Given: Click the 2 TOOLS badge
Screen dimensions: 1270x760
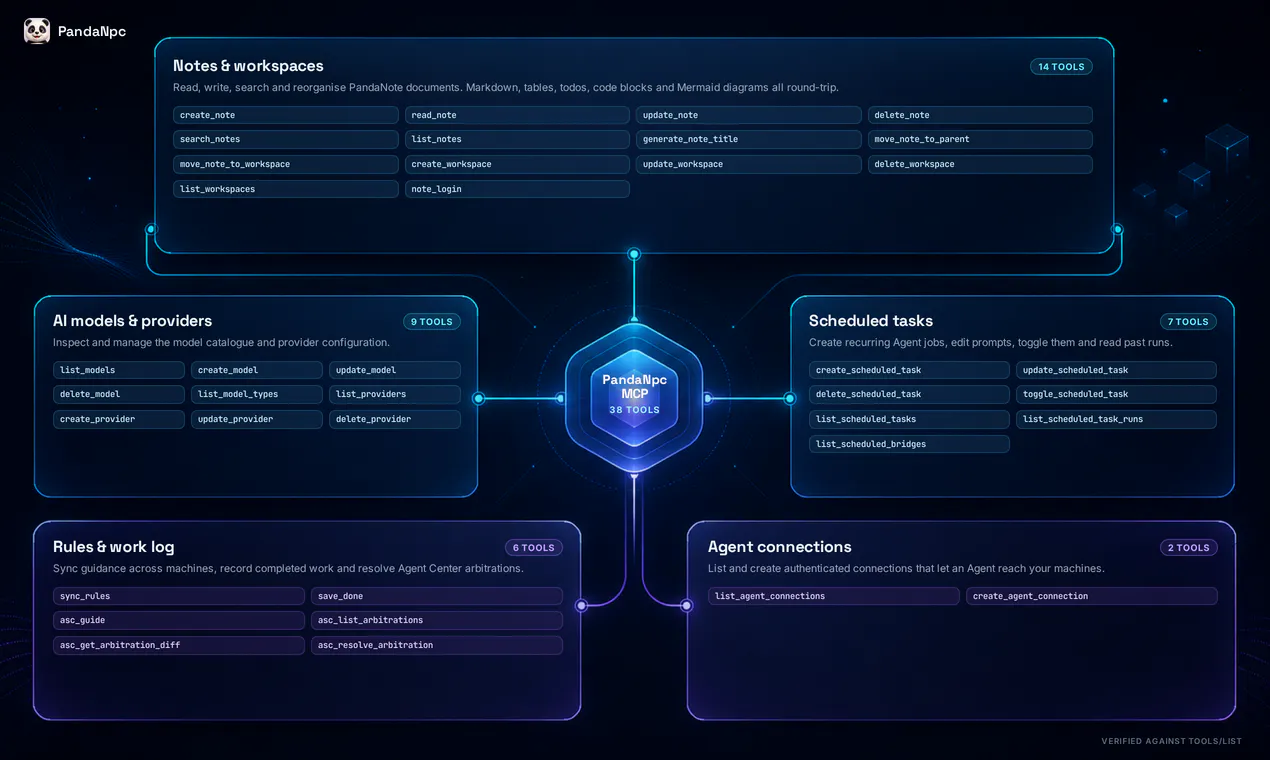Looking at the screenshot, I should [1189, 548].
